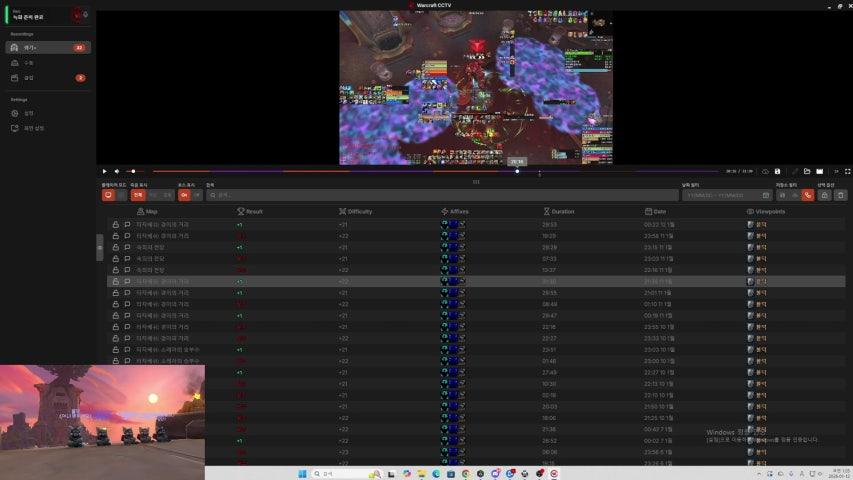
Task: Click the grip handle between video and table
Action: coord(476,182)
